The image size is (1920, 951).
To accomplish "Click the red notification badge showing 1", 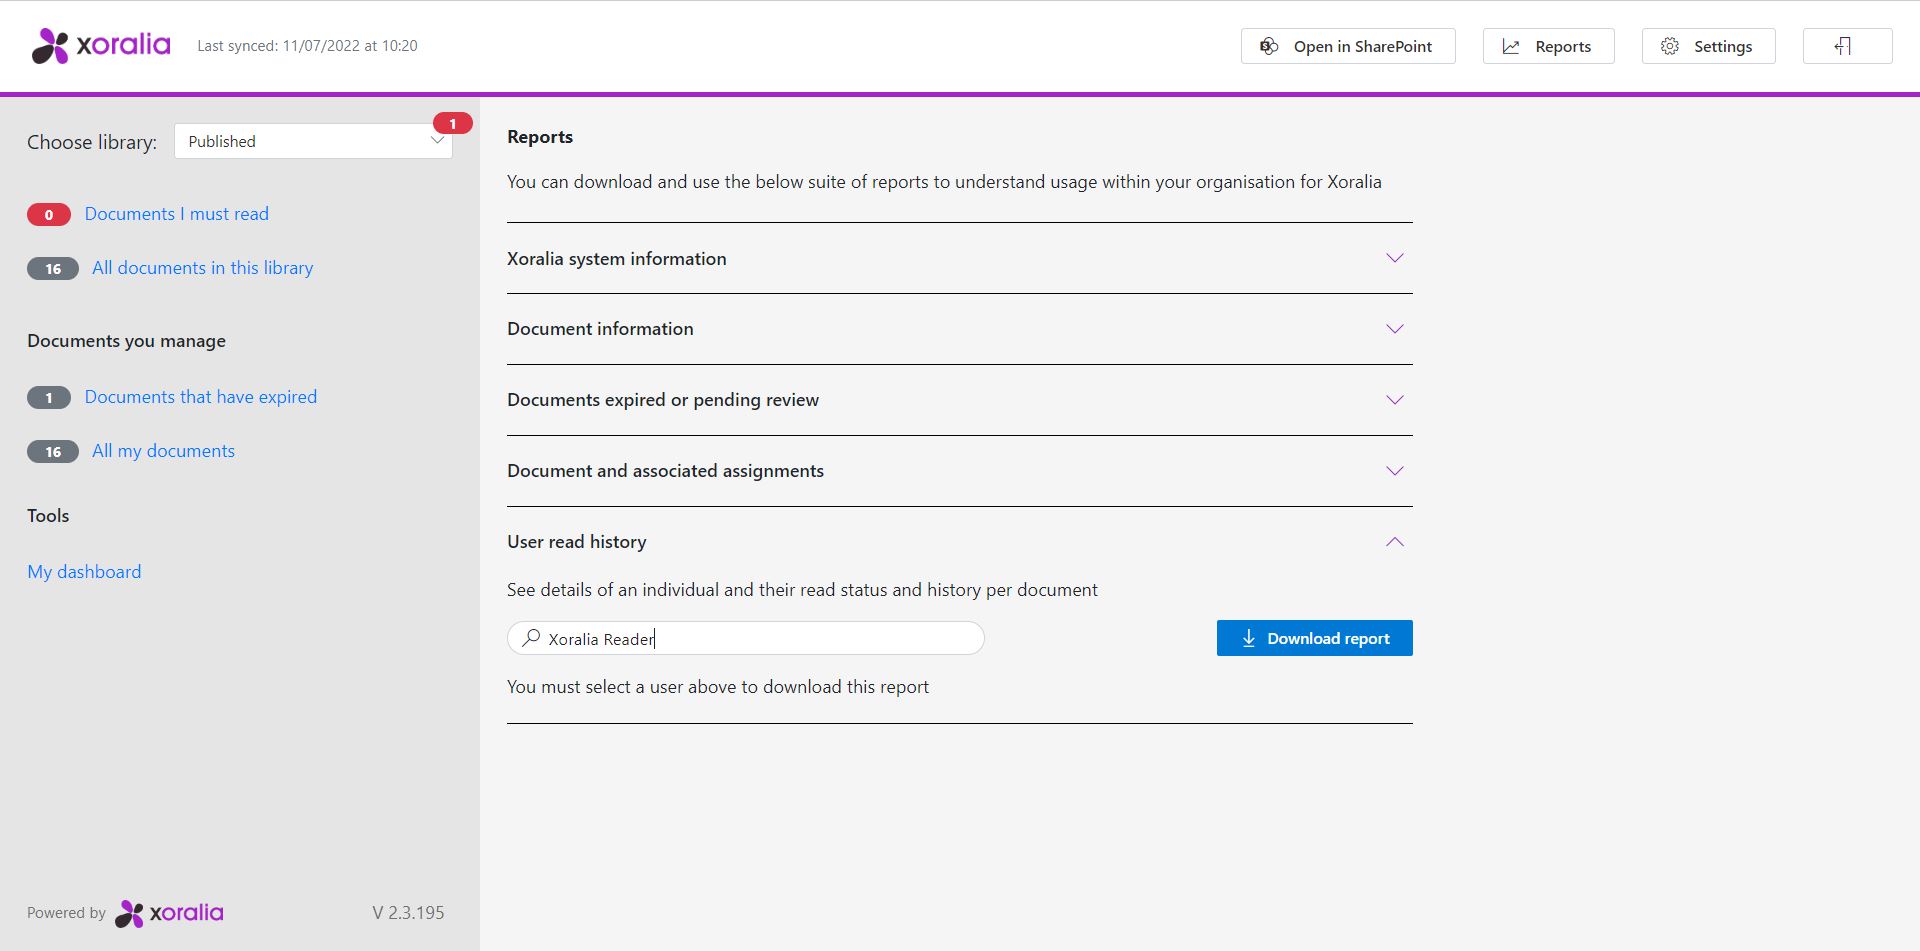I will [x=452, y=123].
